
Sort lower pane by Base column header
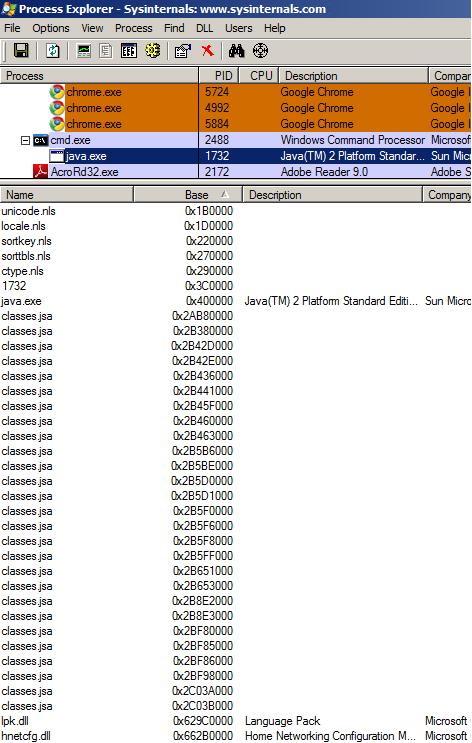point(188,195)
